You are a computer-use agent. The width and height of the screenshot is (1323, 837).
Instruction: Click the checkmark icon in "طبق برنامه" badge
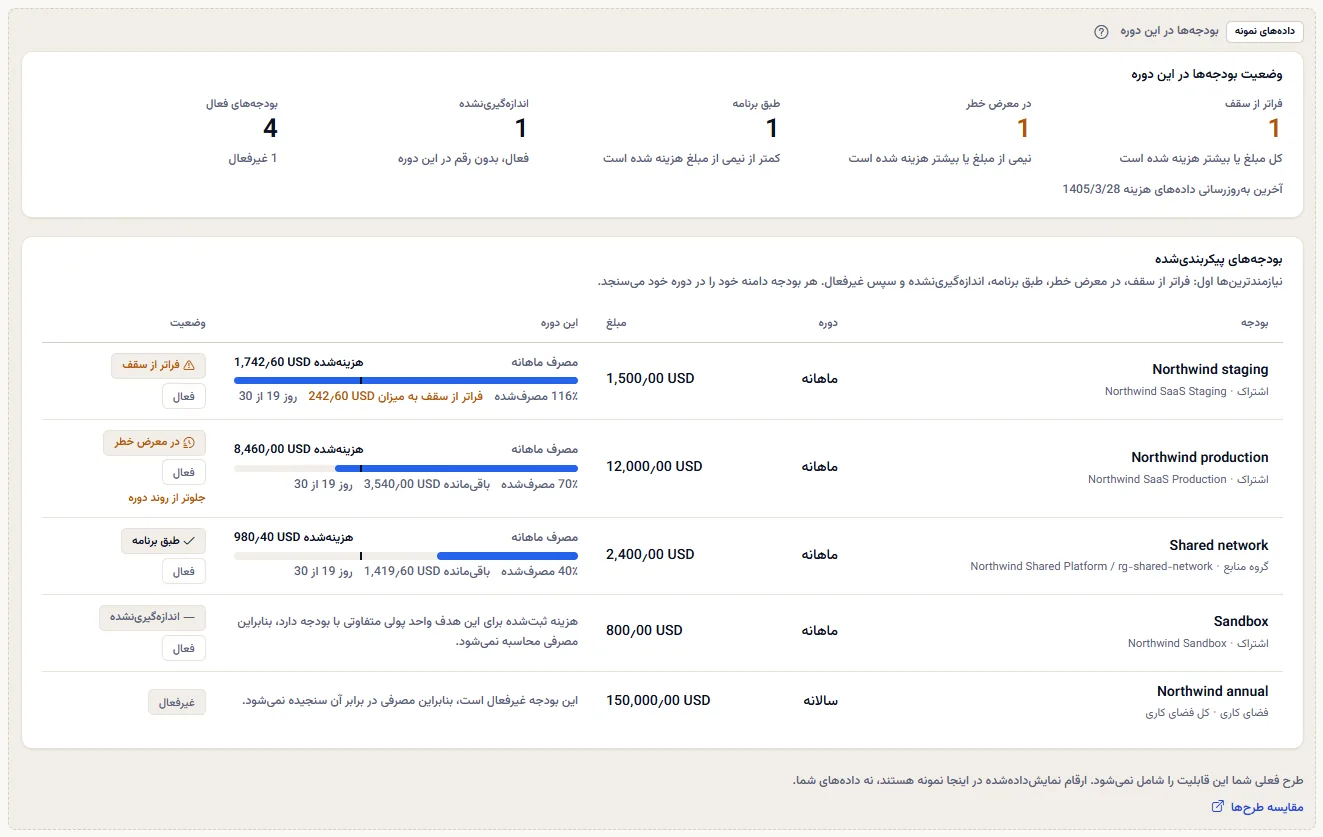(x=189, y=541)
